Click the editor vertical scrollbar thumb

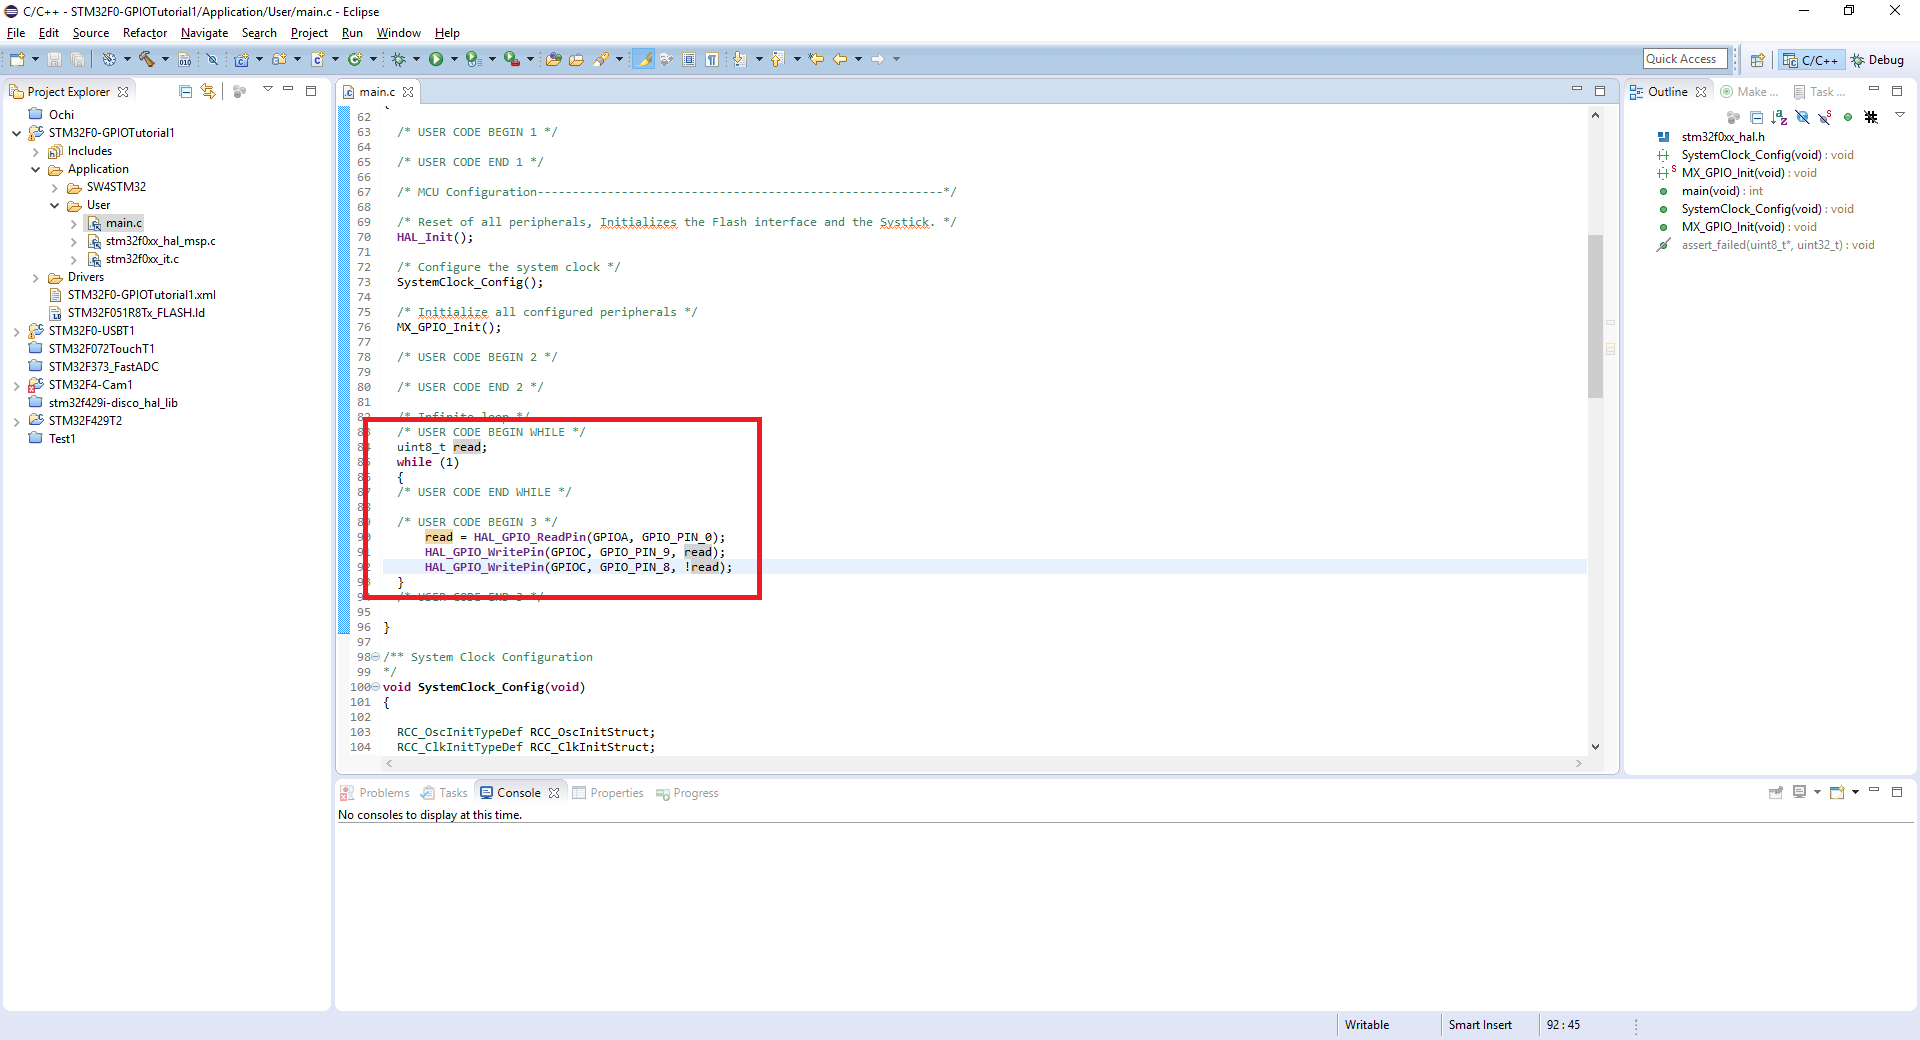(1595, 315)
